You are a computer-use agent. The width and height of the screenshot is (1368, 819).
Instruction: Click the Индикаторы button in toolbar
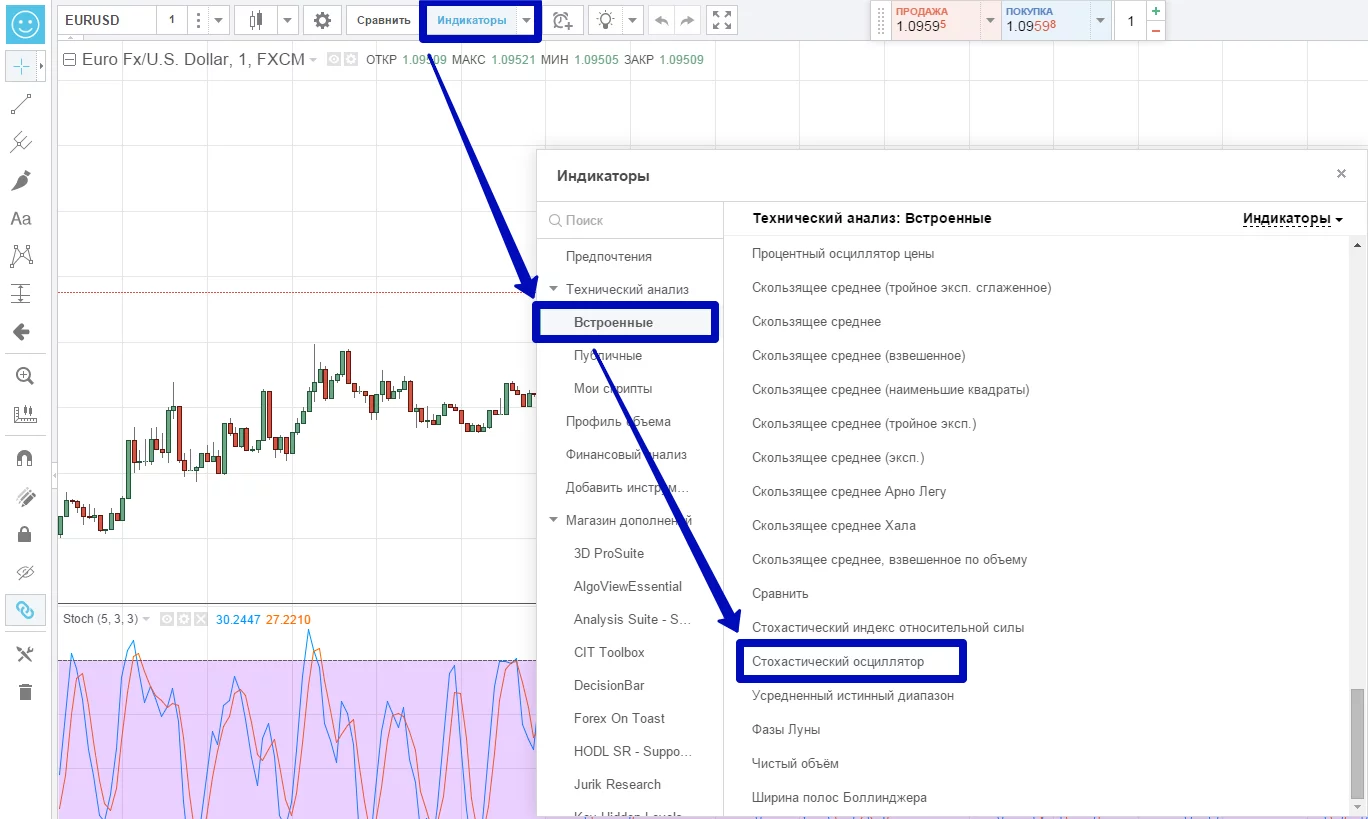click(x=472, y=20)
